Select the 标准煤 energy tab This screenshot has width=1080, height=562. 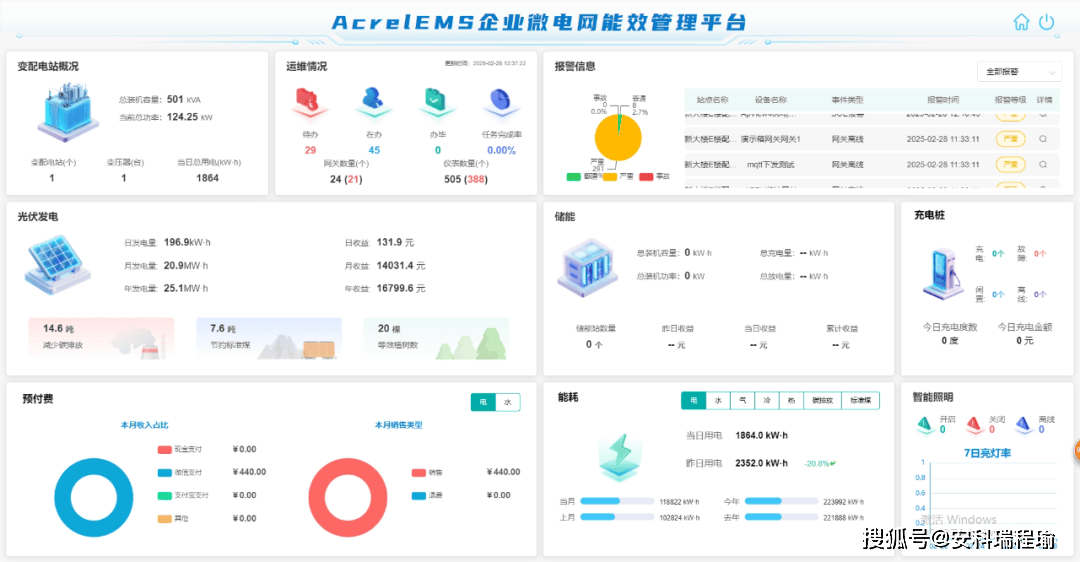pyautogui.click(x=860, y=400)
